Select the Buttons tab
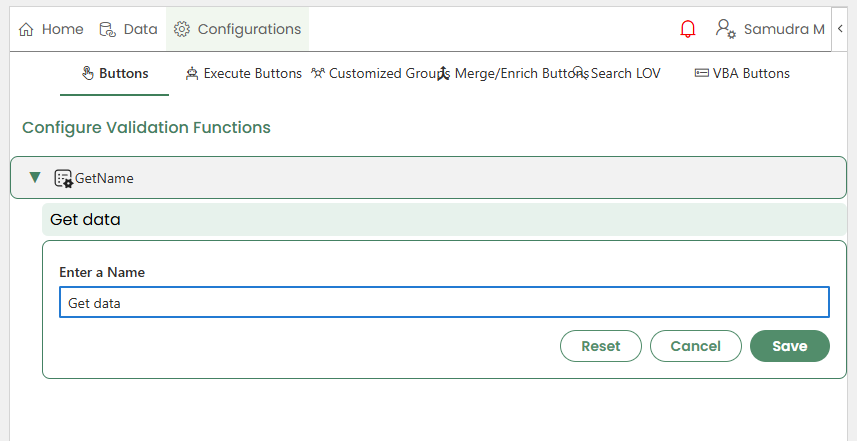 pyautogui.click(x=115, y=73)
